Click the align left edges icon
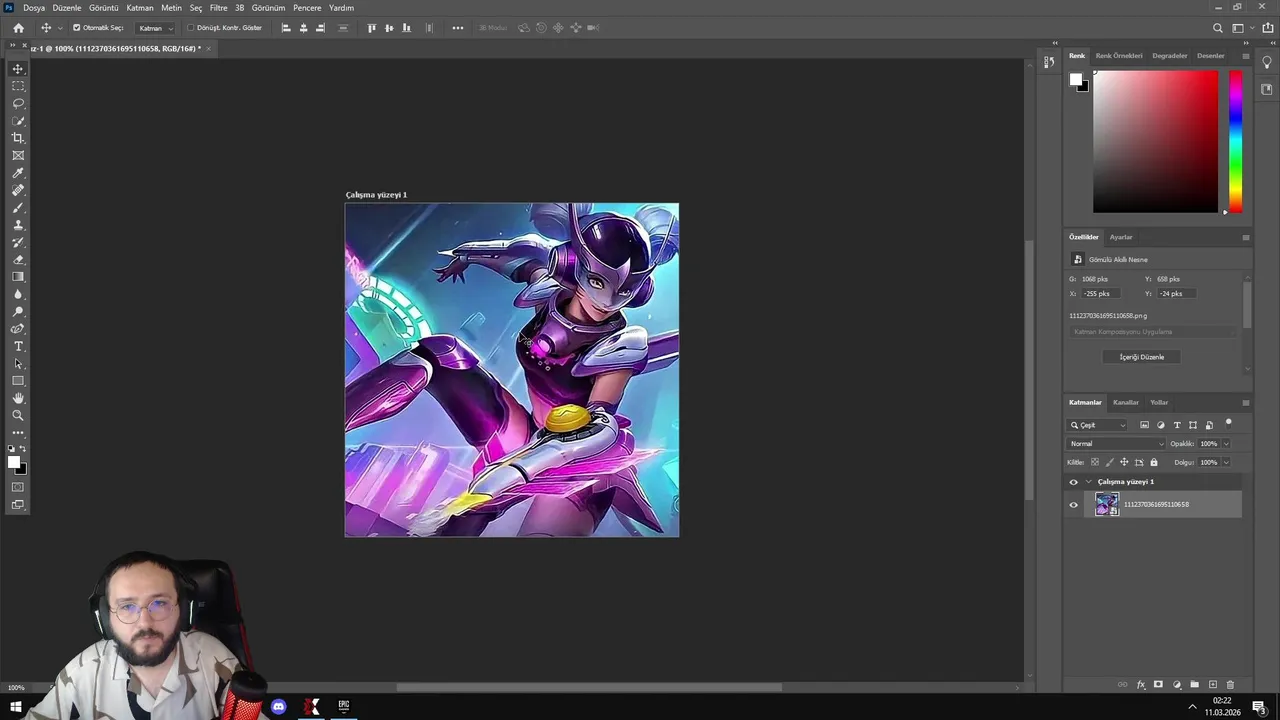1280x720 pixels. (x=286, y=28)
